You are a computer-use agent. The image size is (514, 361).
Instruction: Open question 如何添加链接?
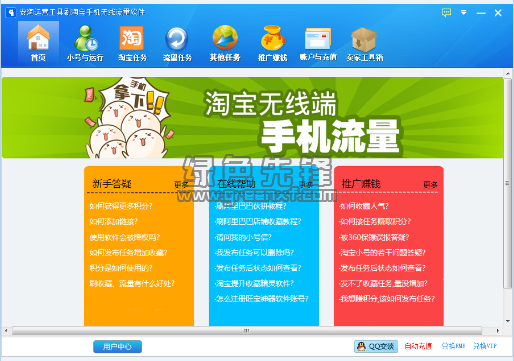(113, 221)
